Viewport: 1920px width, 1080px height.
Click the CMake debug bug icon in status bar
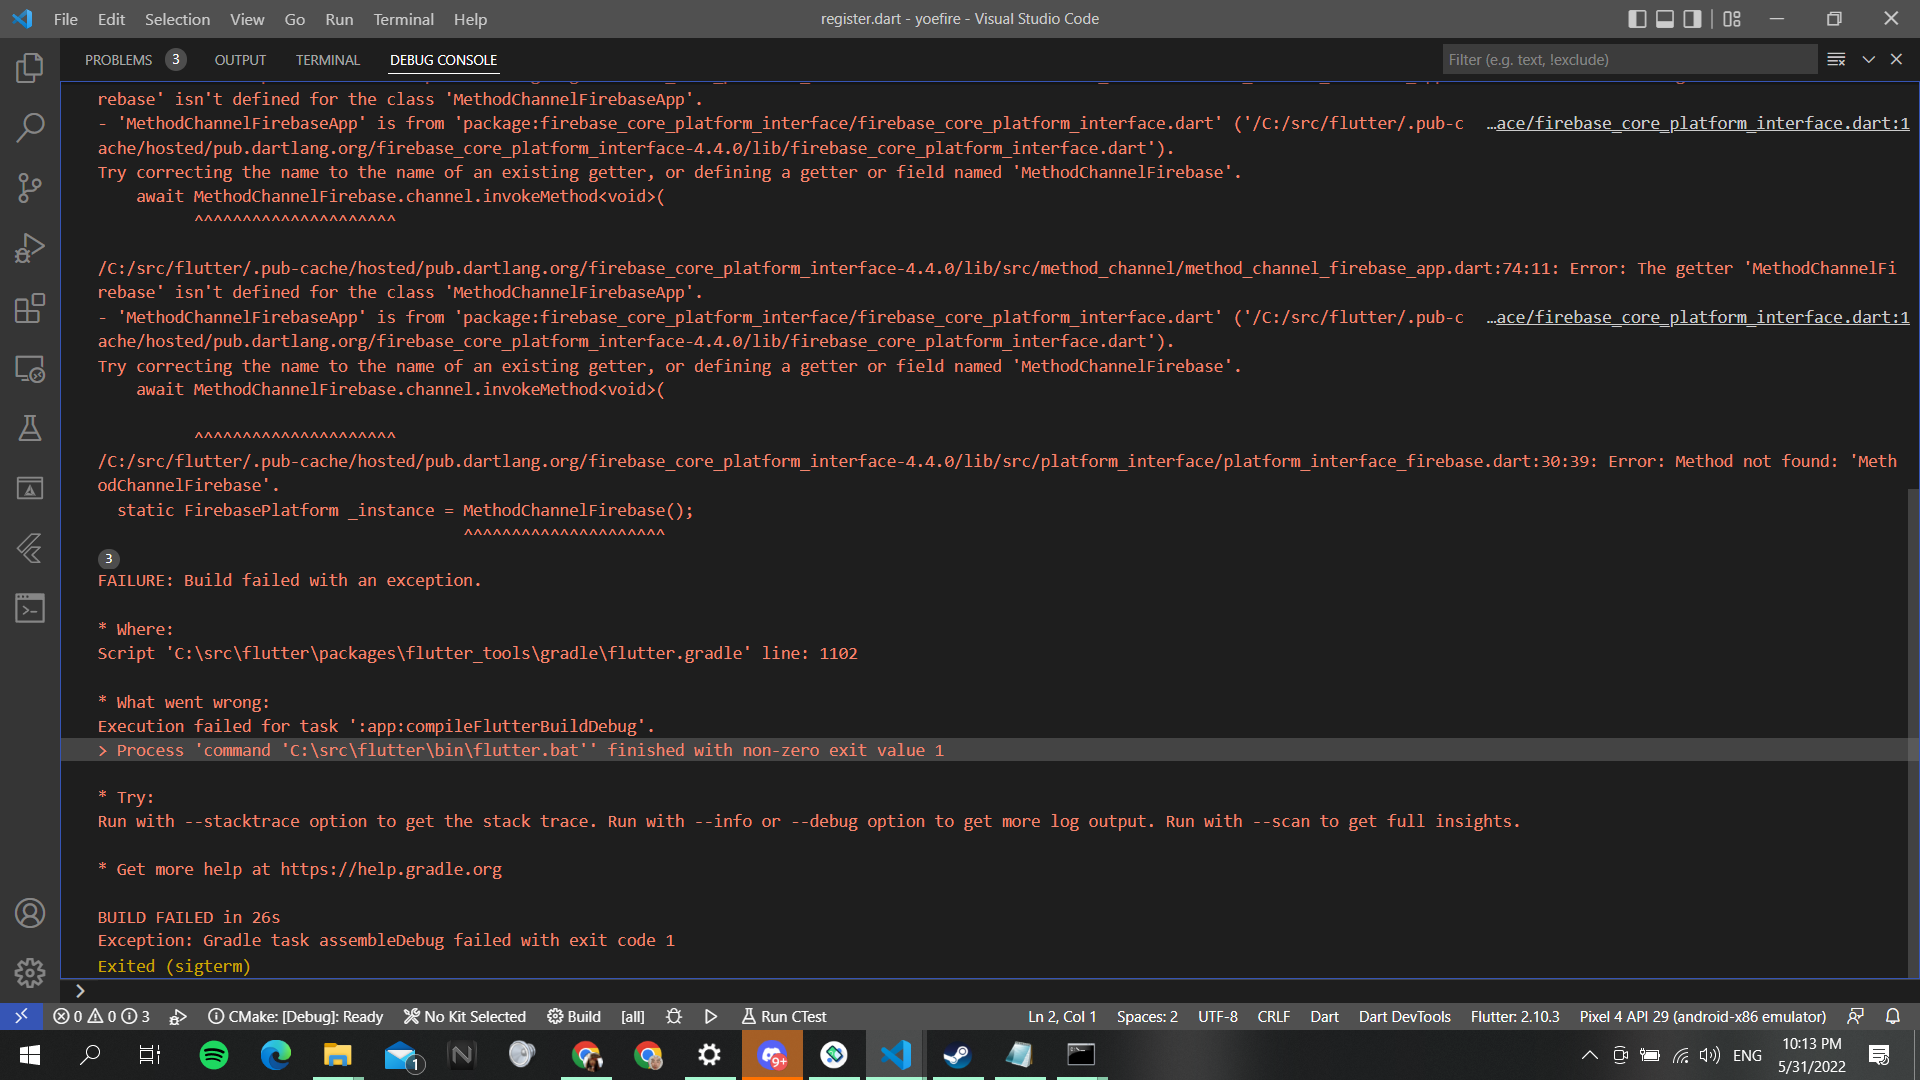(674, 1016)
